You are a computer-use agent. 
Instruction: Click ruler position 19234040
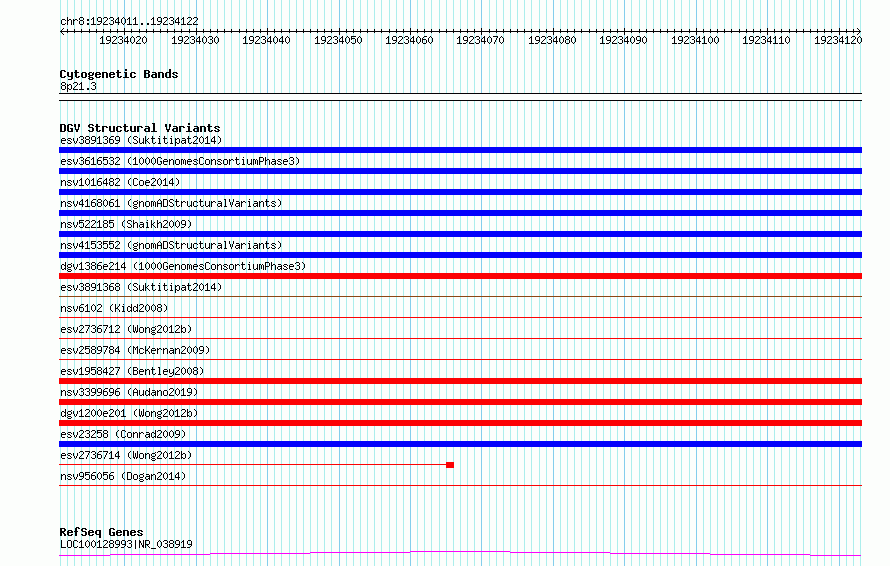tap(266, 40)
